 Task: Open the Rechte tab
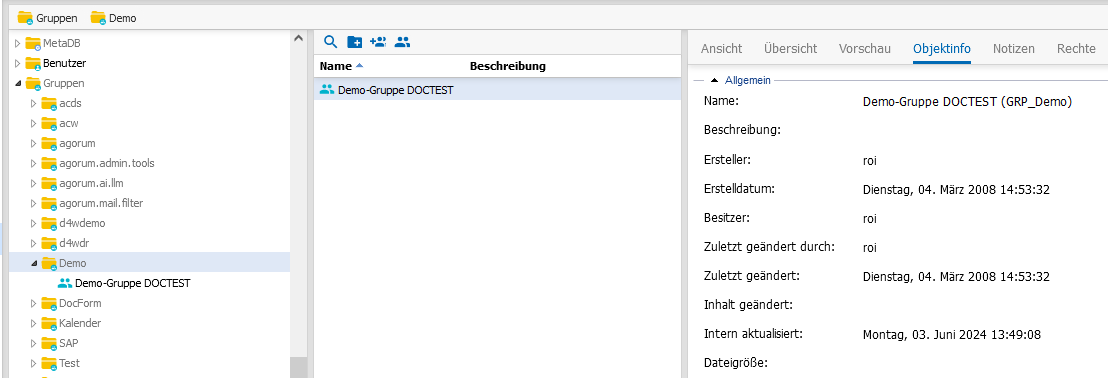point(1076,49)
